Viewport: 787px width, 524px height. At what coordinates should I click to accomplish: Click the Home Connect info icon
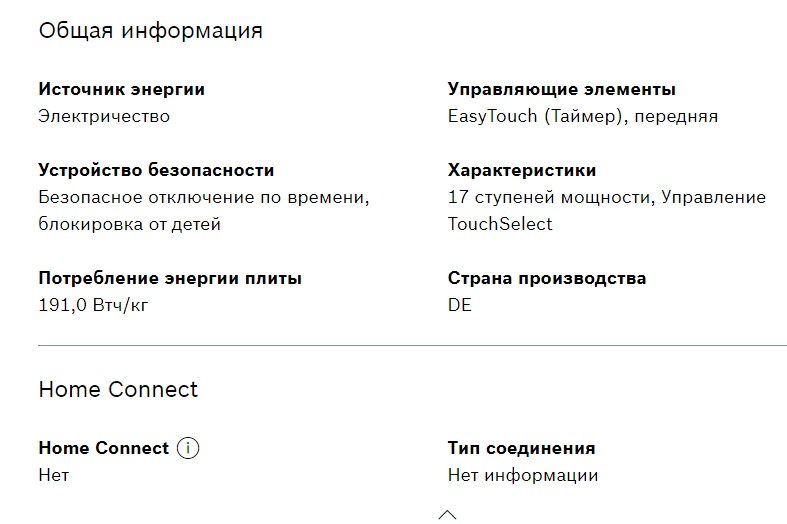pyautogui.click(x=188, y=448)
